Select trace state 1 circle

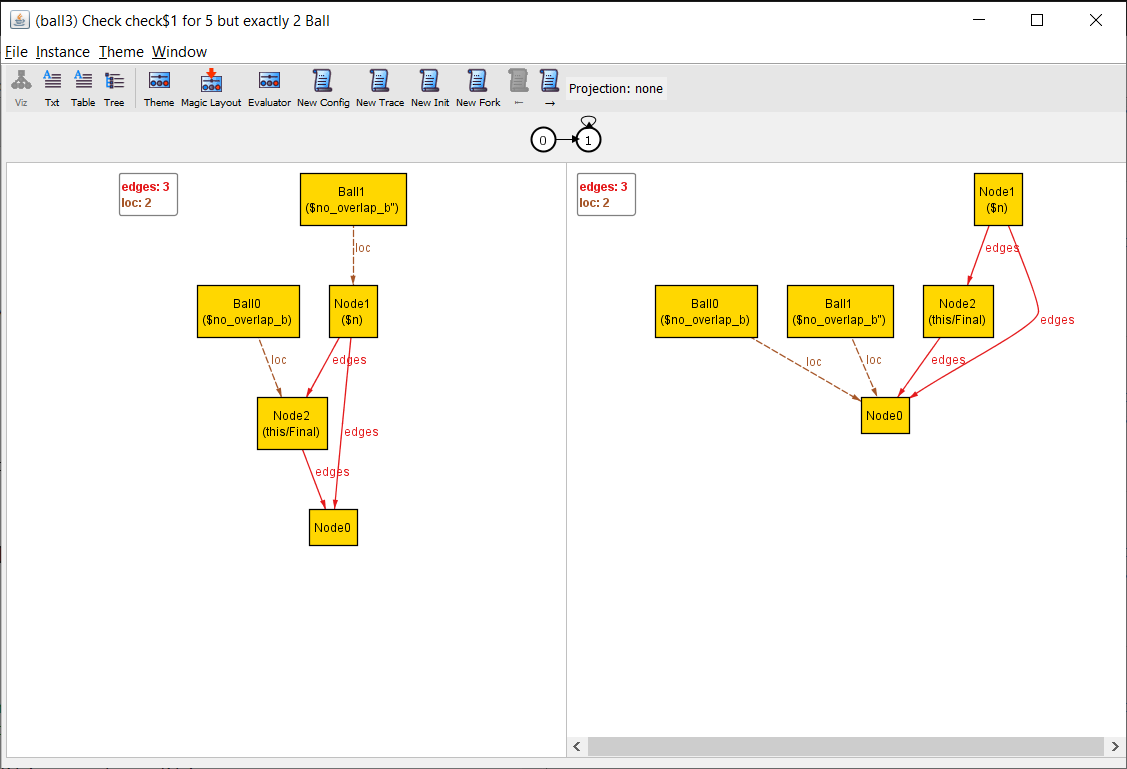589,141
